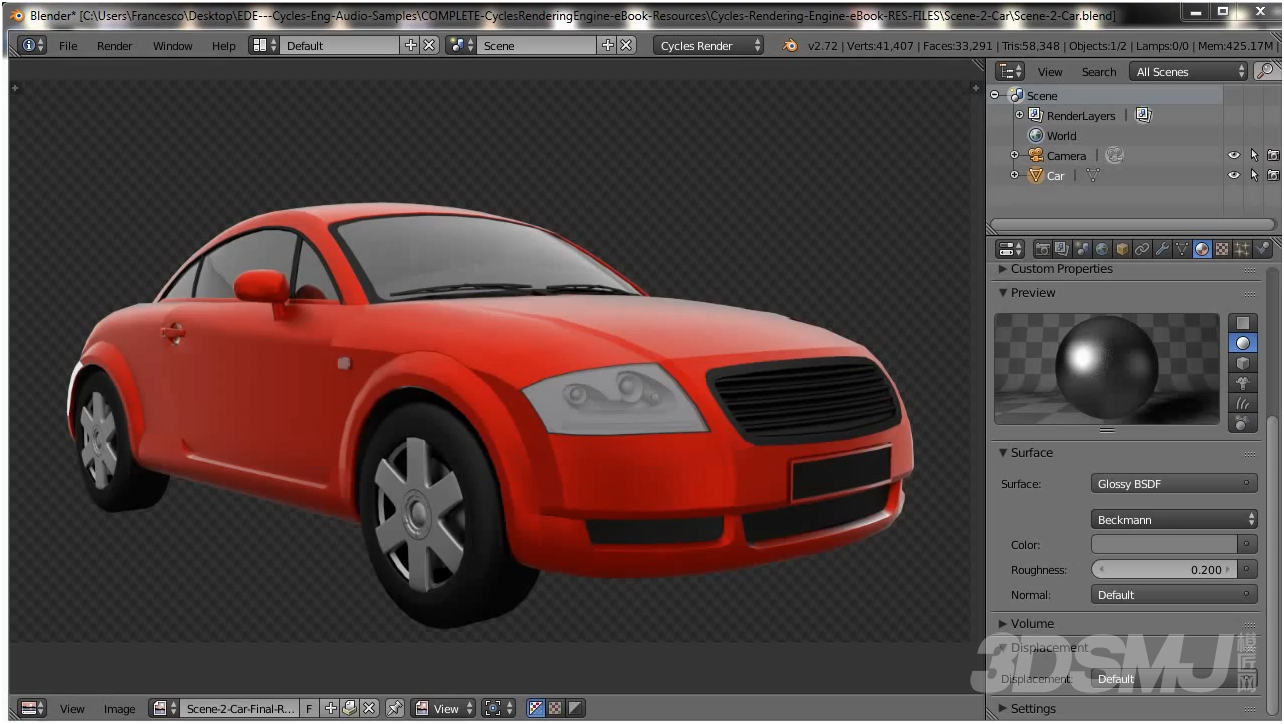The width and height of the screenshot is (1284, 724).
Task: Click the glossy Color swatch
Action: point(1164,545)
